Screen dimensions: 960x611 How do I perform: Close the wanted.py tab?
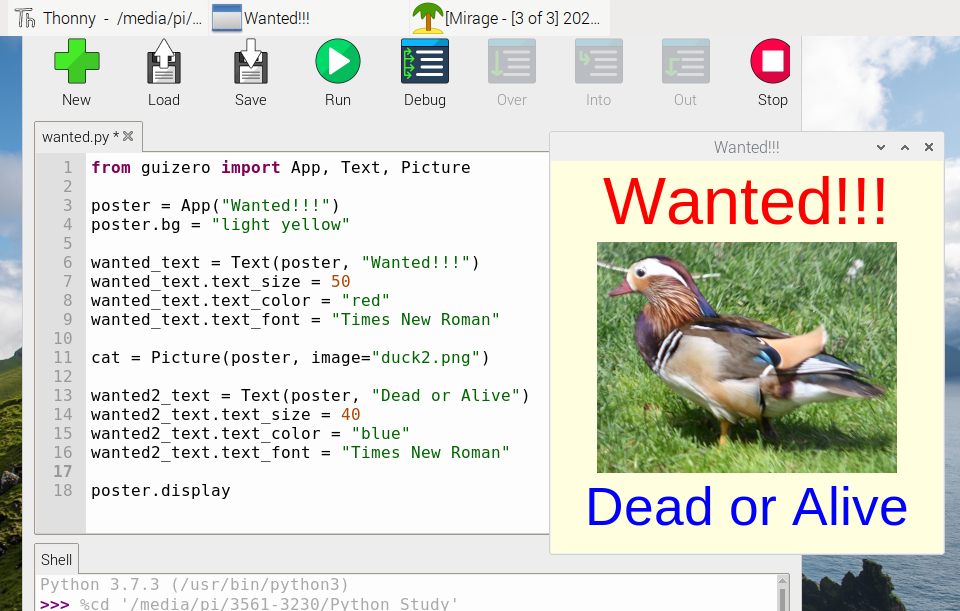click(128, 136)
